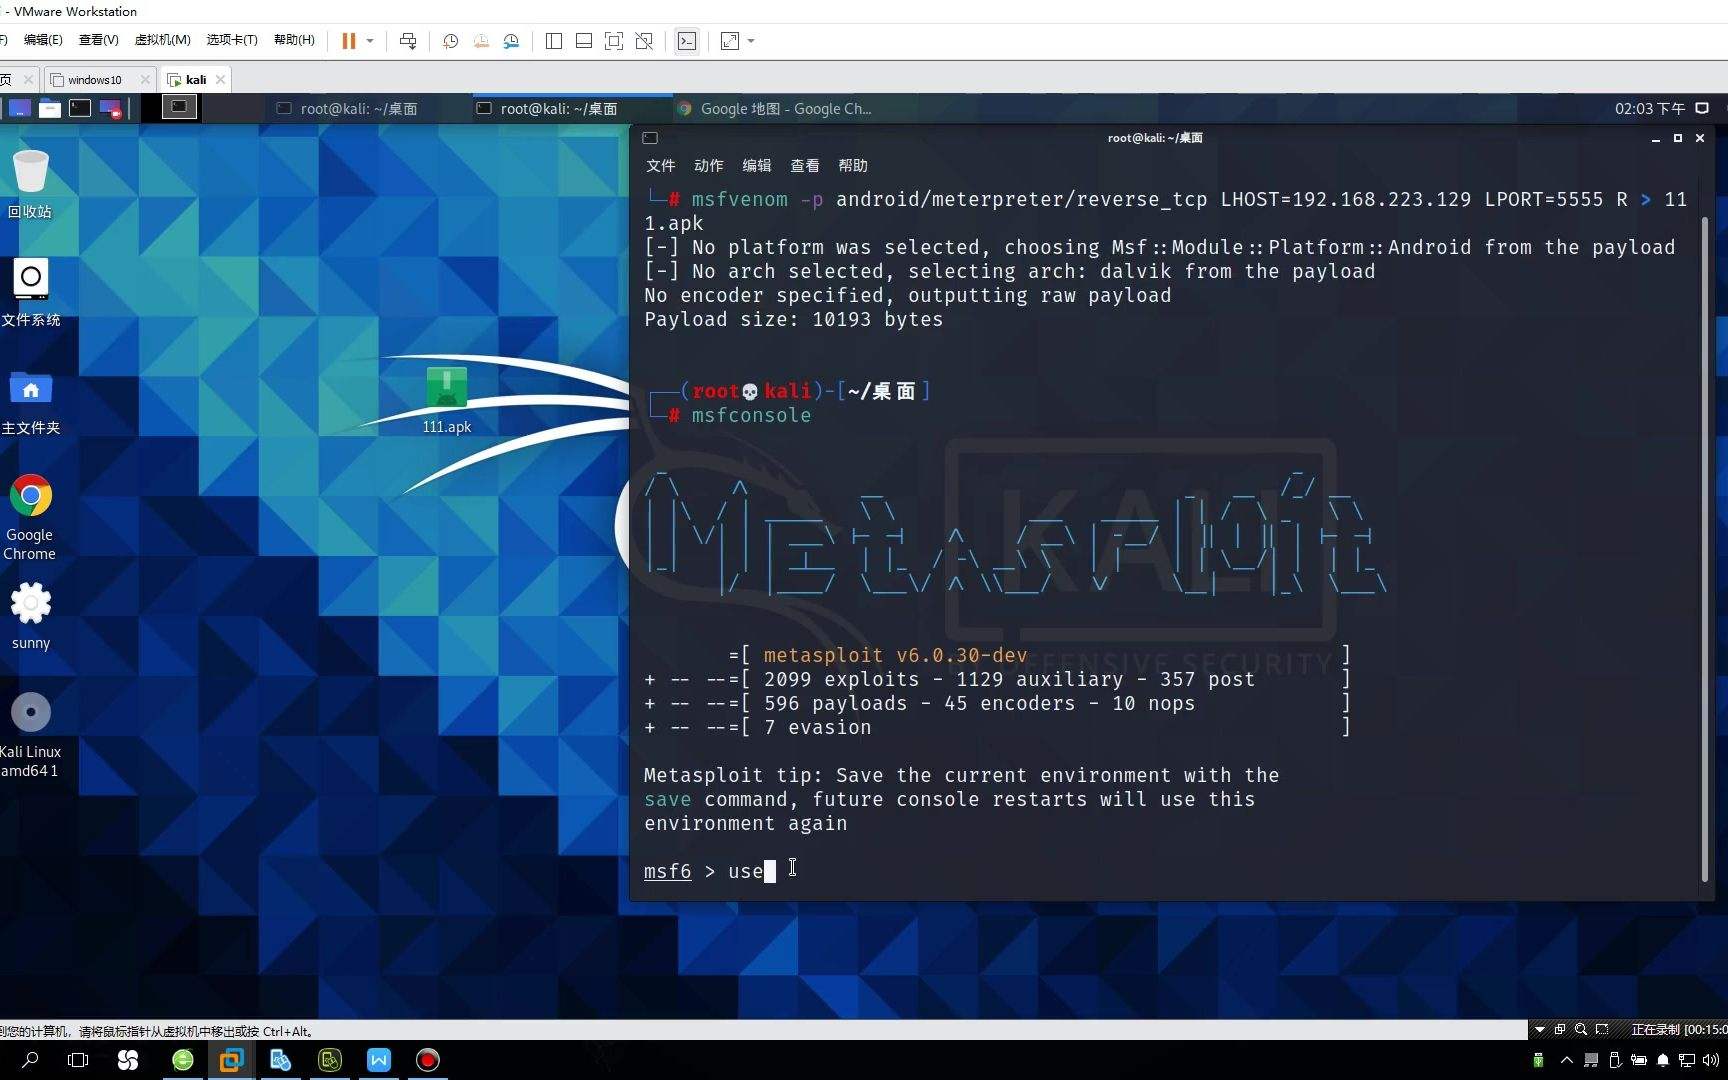Open the WPS blue W icon on the Windows taskbar
The width and height of the screenshot is (1728, 1080).
[x=379, y=1060]
